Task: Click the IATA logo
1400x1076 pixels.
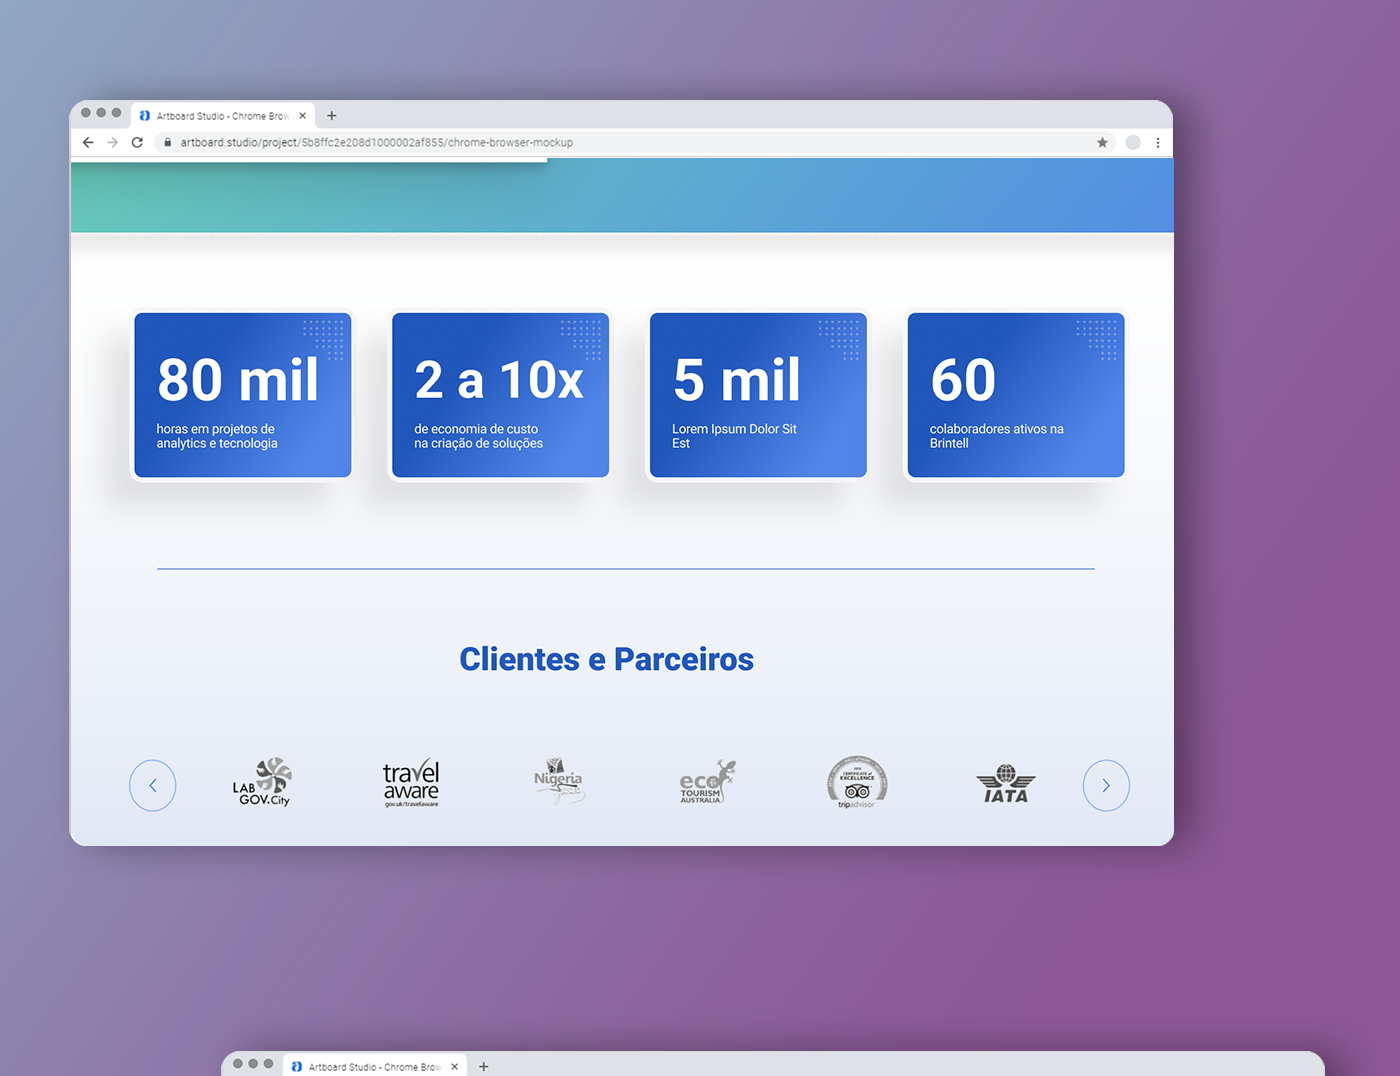Action: tap(1006, 783)
